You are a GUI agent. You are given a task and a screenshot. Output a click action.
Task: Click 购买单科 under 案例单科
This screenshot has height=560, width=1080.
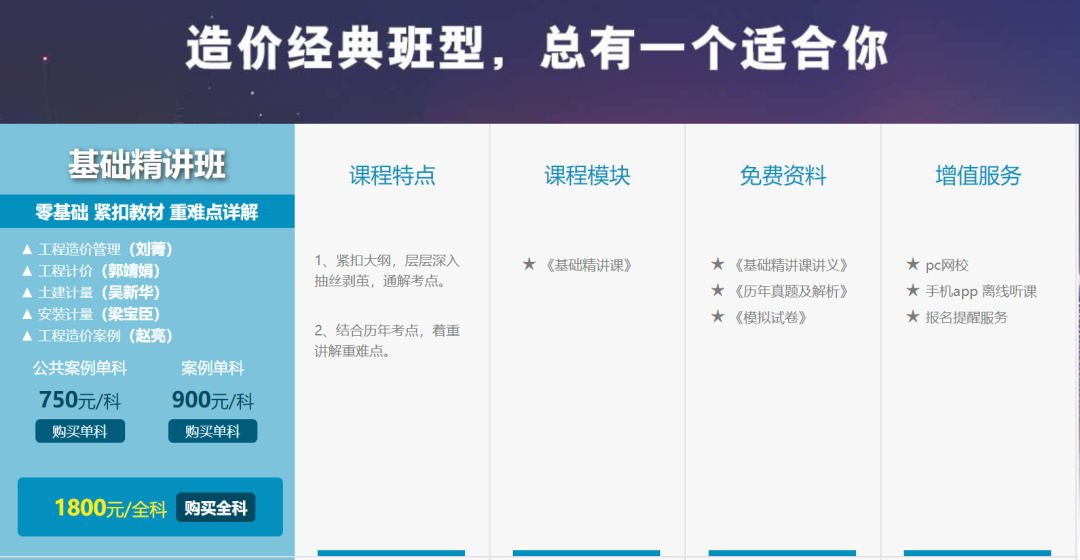click(x=213, y=431)
